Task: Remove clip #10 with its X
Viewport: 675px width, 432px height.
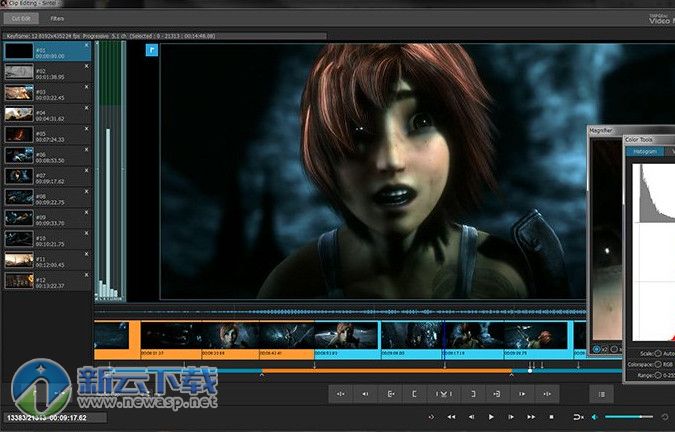Action: click(87, 233)
